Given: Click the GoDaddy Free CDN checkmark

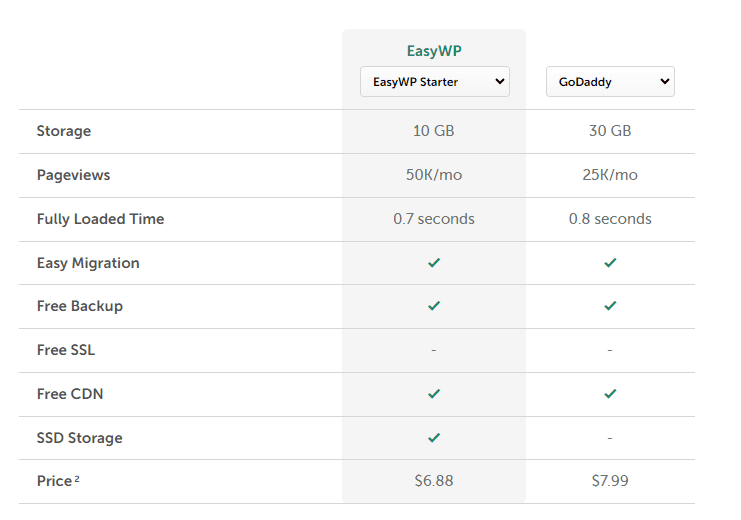Looking at the screenshot, I should click(x=610, y=394).
